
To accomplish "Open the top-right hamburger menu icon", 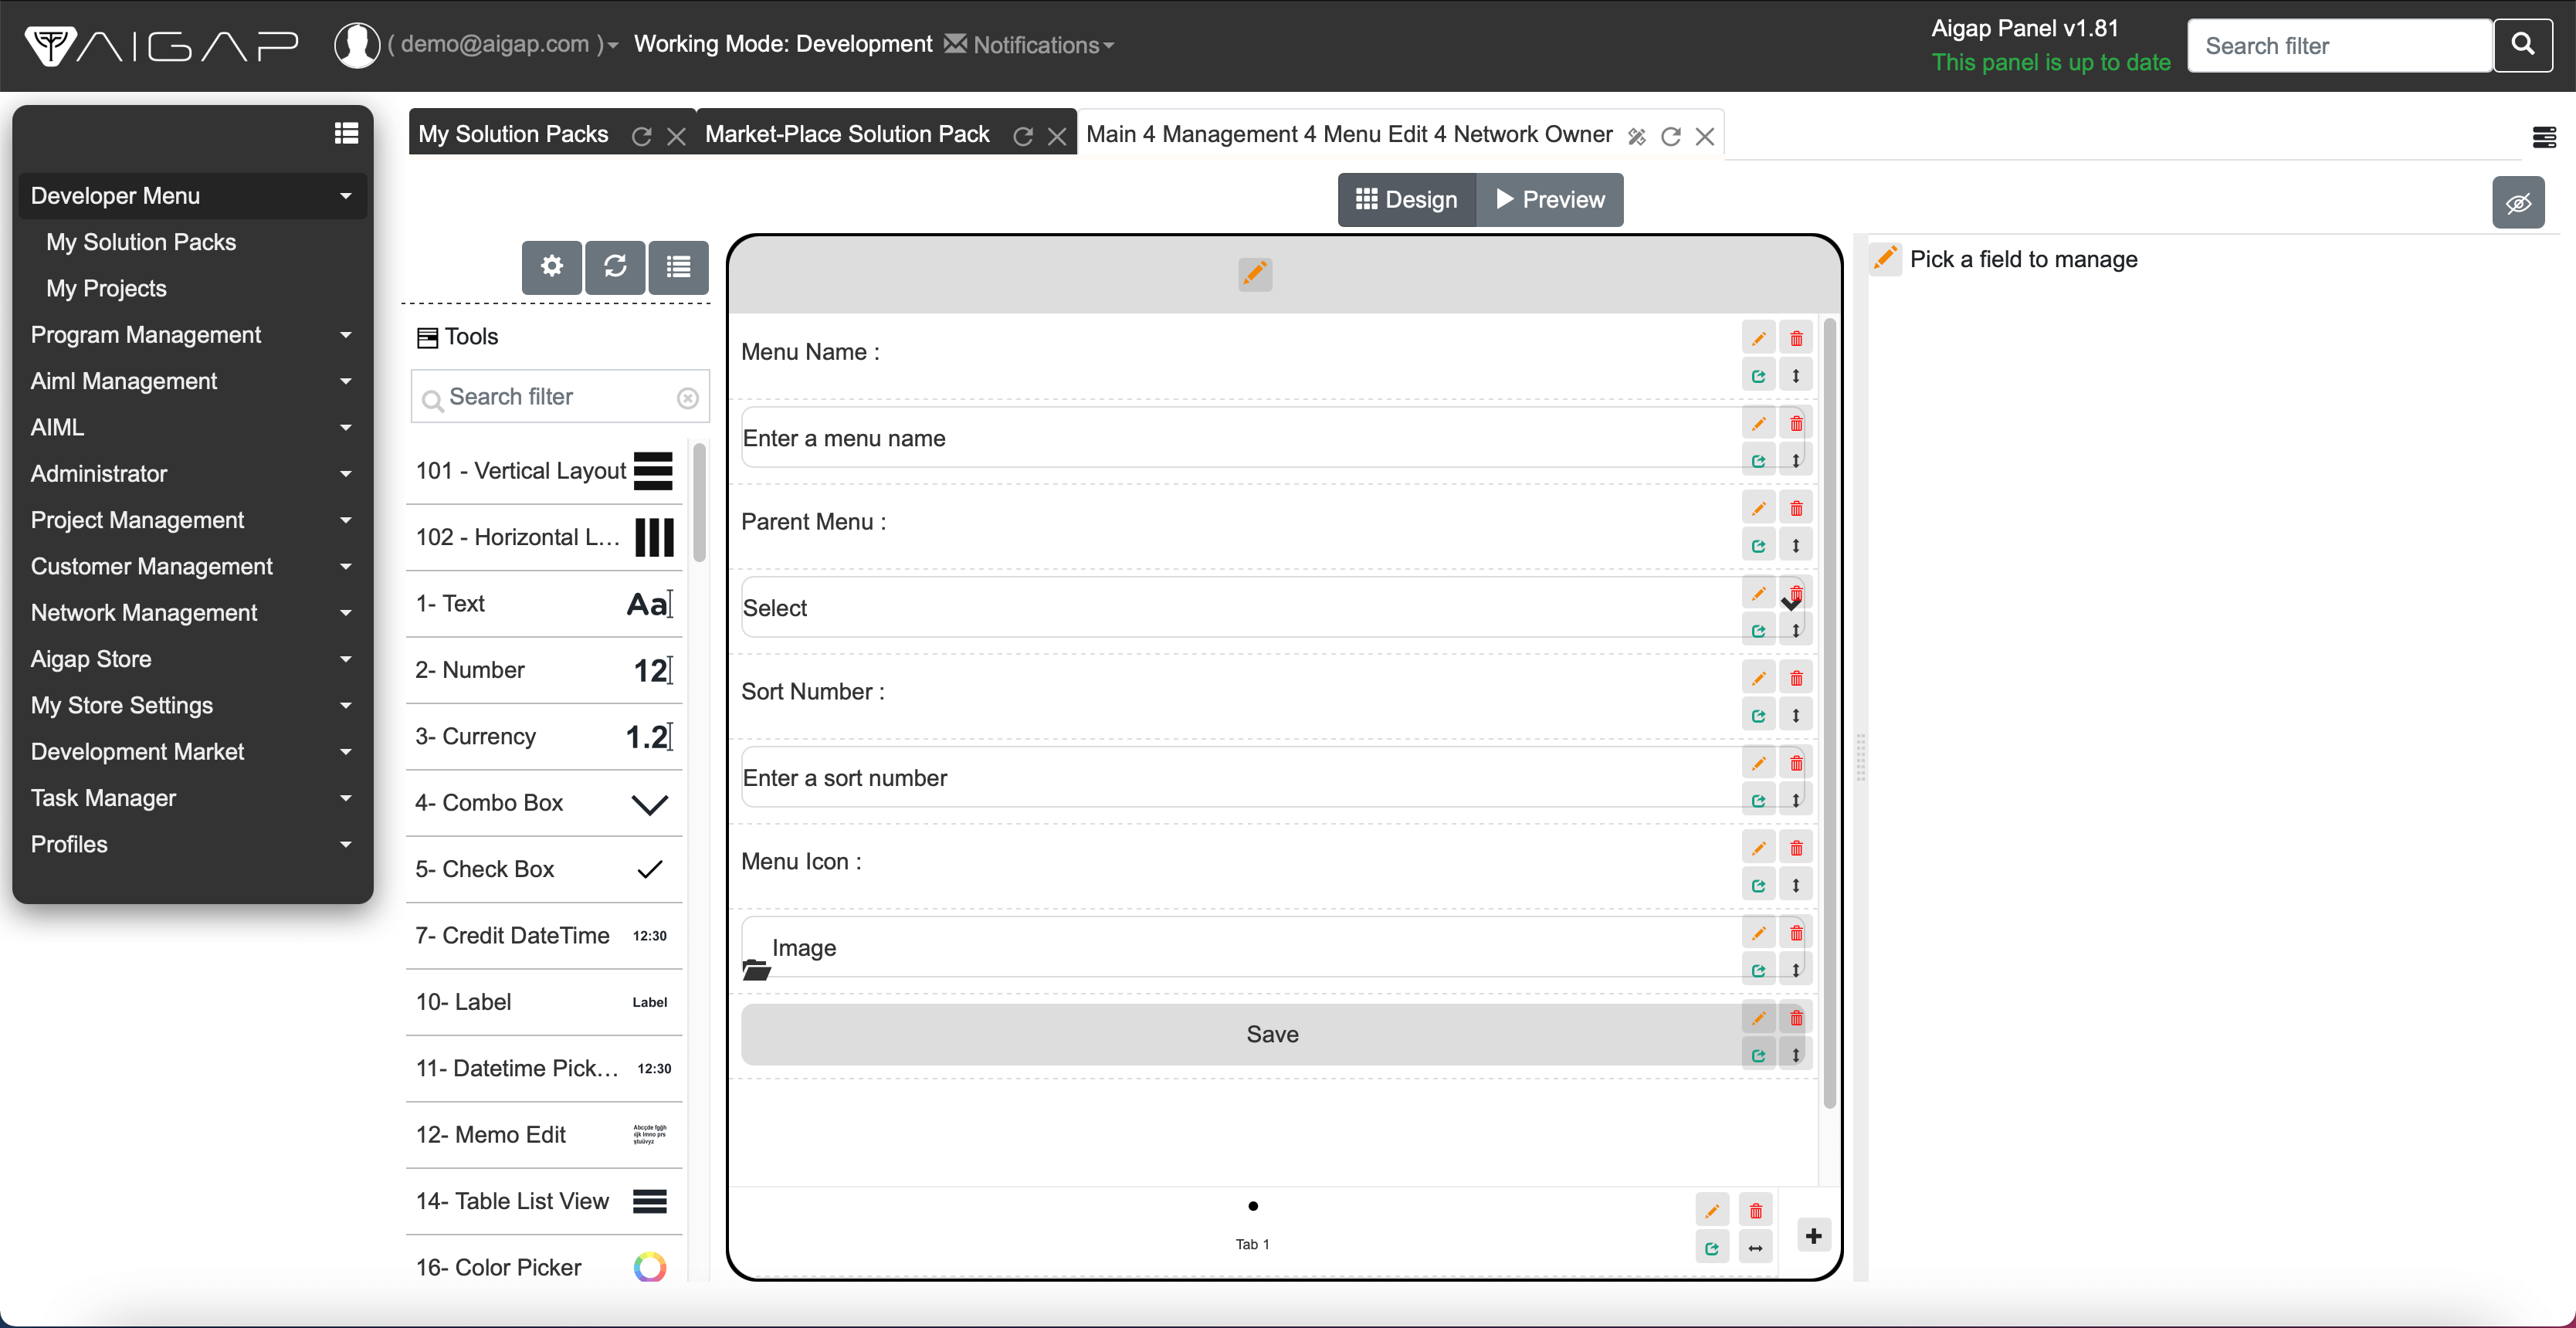I will (2544, 137).
